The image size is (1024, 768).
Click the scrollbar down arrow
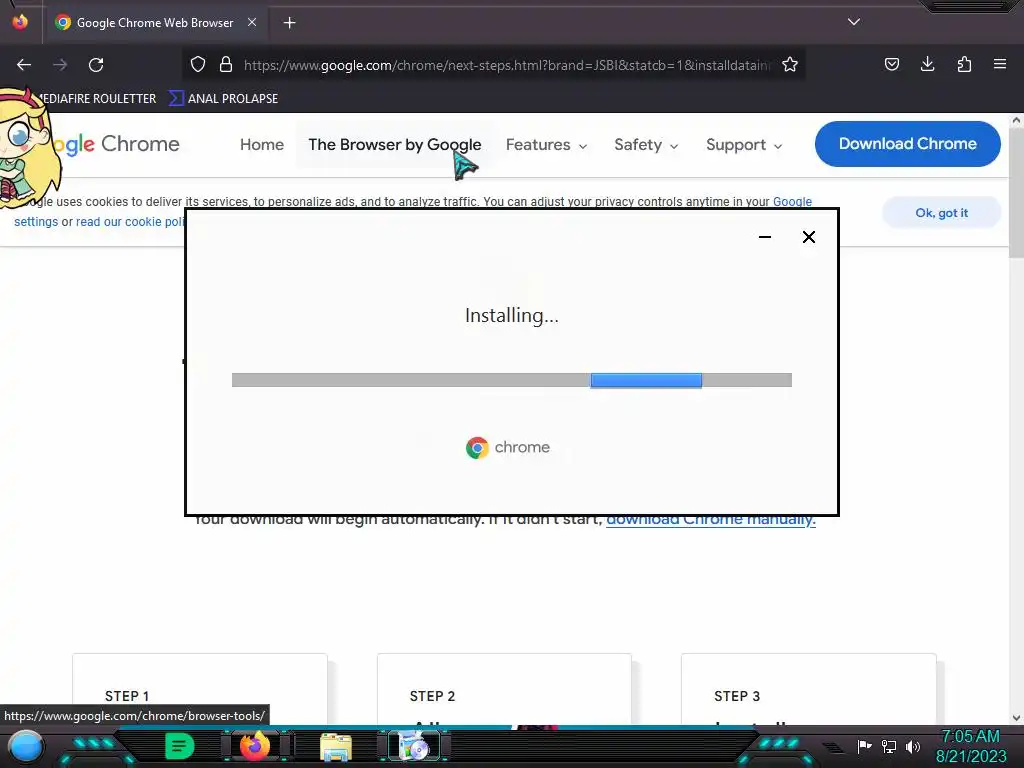pyautogui.click(x=1016, y=718)
